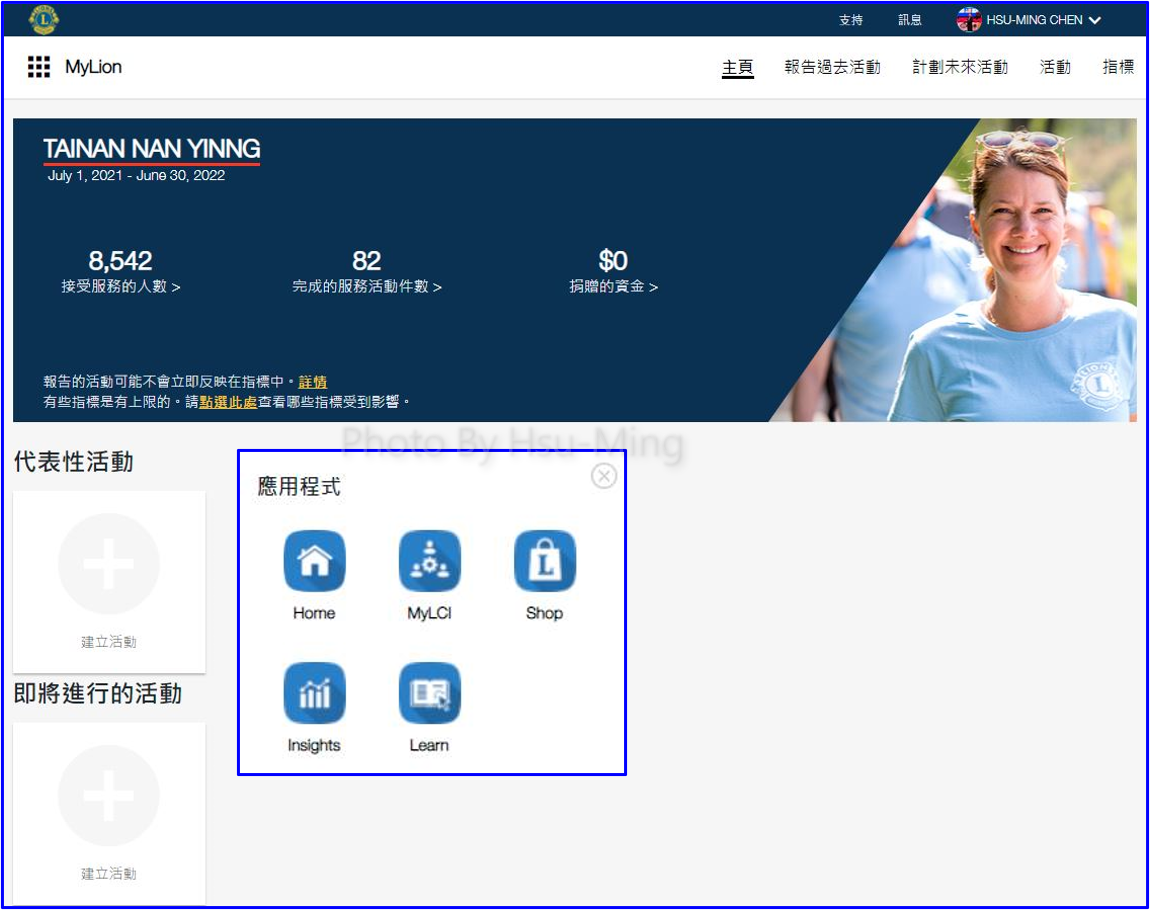Viewport: 1150px width, 910px height.
Task: Launch the Learn app icon
Action: coord(429,693)
